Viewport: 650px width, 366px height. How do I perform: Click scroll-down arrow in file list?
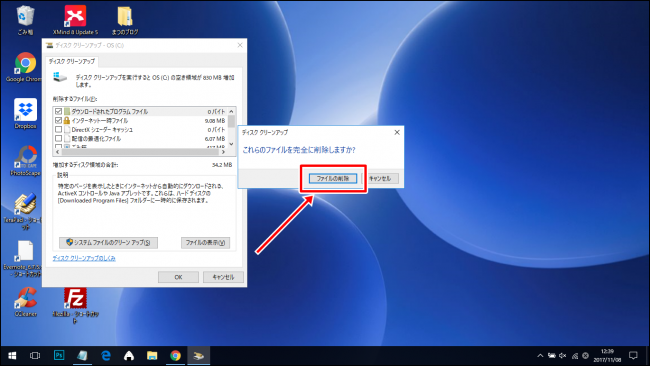click(231, 144)
